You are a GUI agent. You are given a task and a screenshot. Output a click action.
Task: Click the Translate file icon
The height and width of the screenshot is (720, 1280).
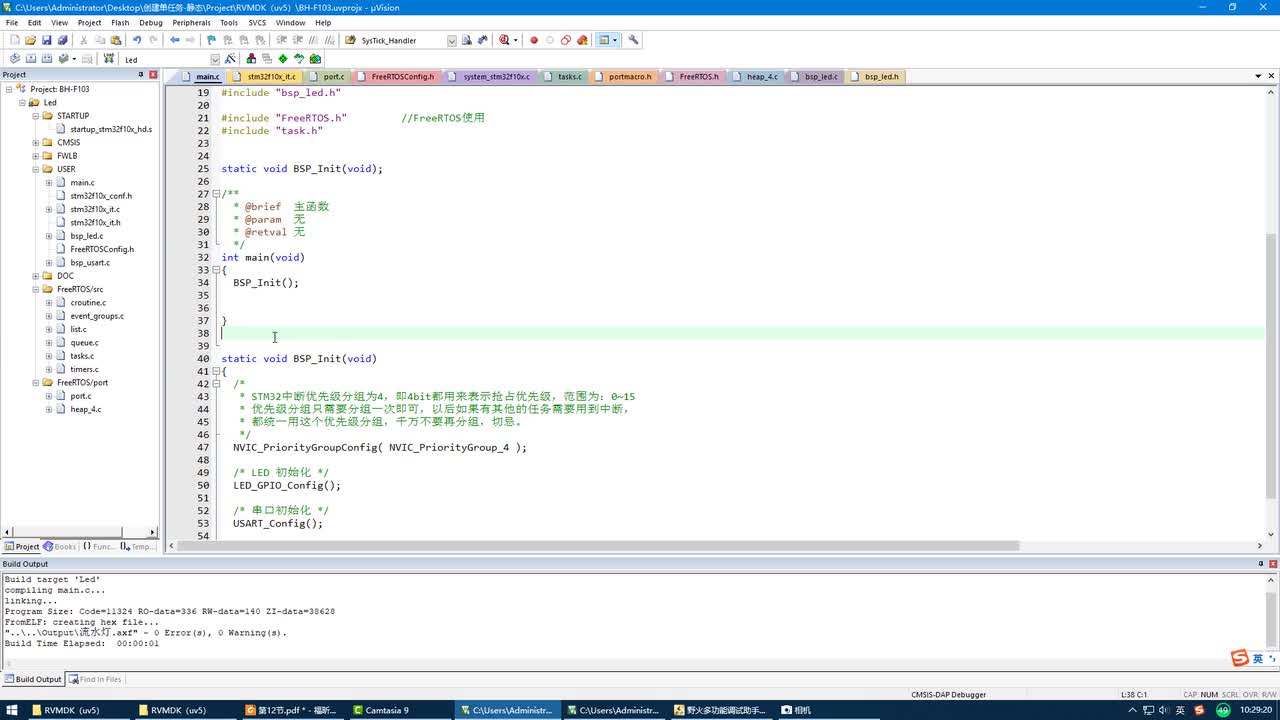(x=14, y=59)
